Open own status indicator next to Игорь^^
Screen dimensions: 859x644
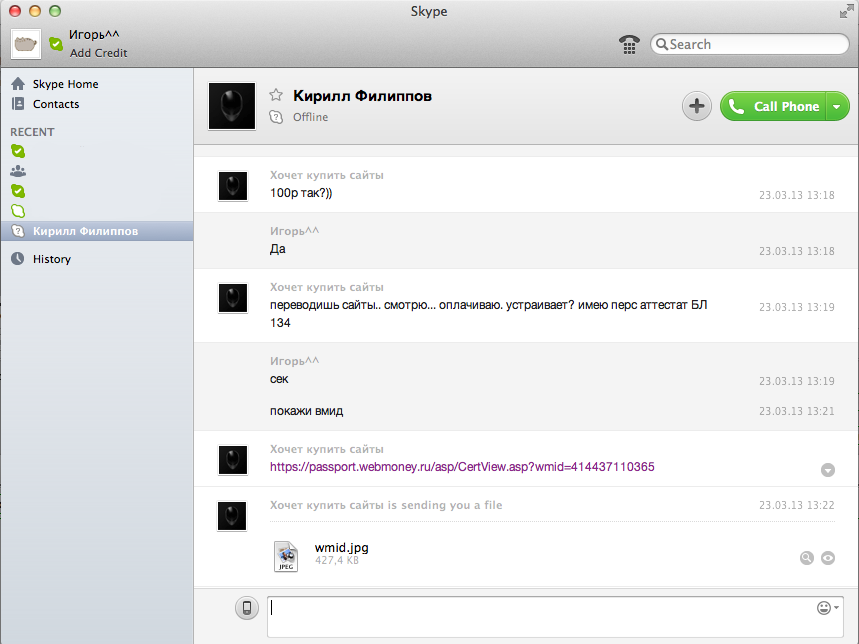coord(56,44)
